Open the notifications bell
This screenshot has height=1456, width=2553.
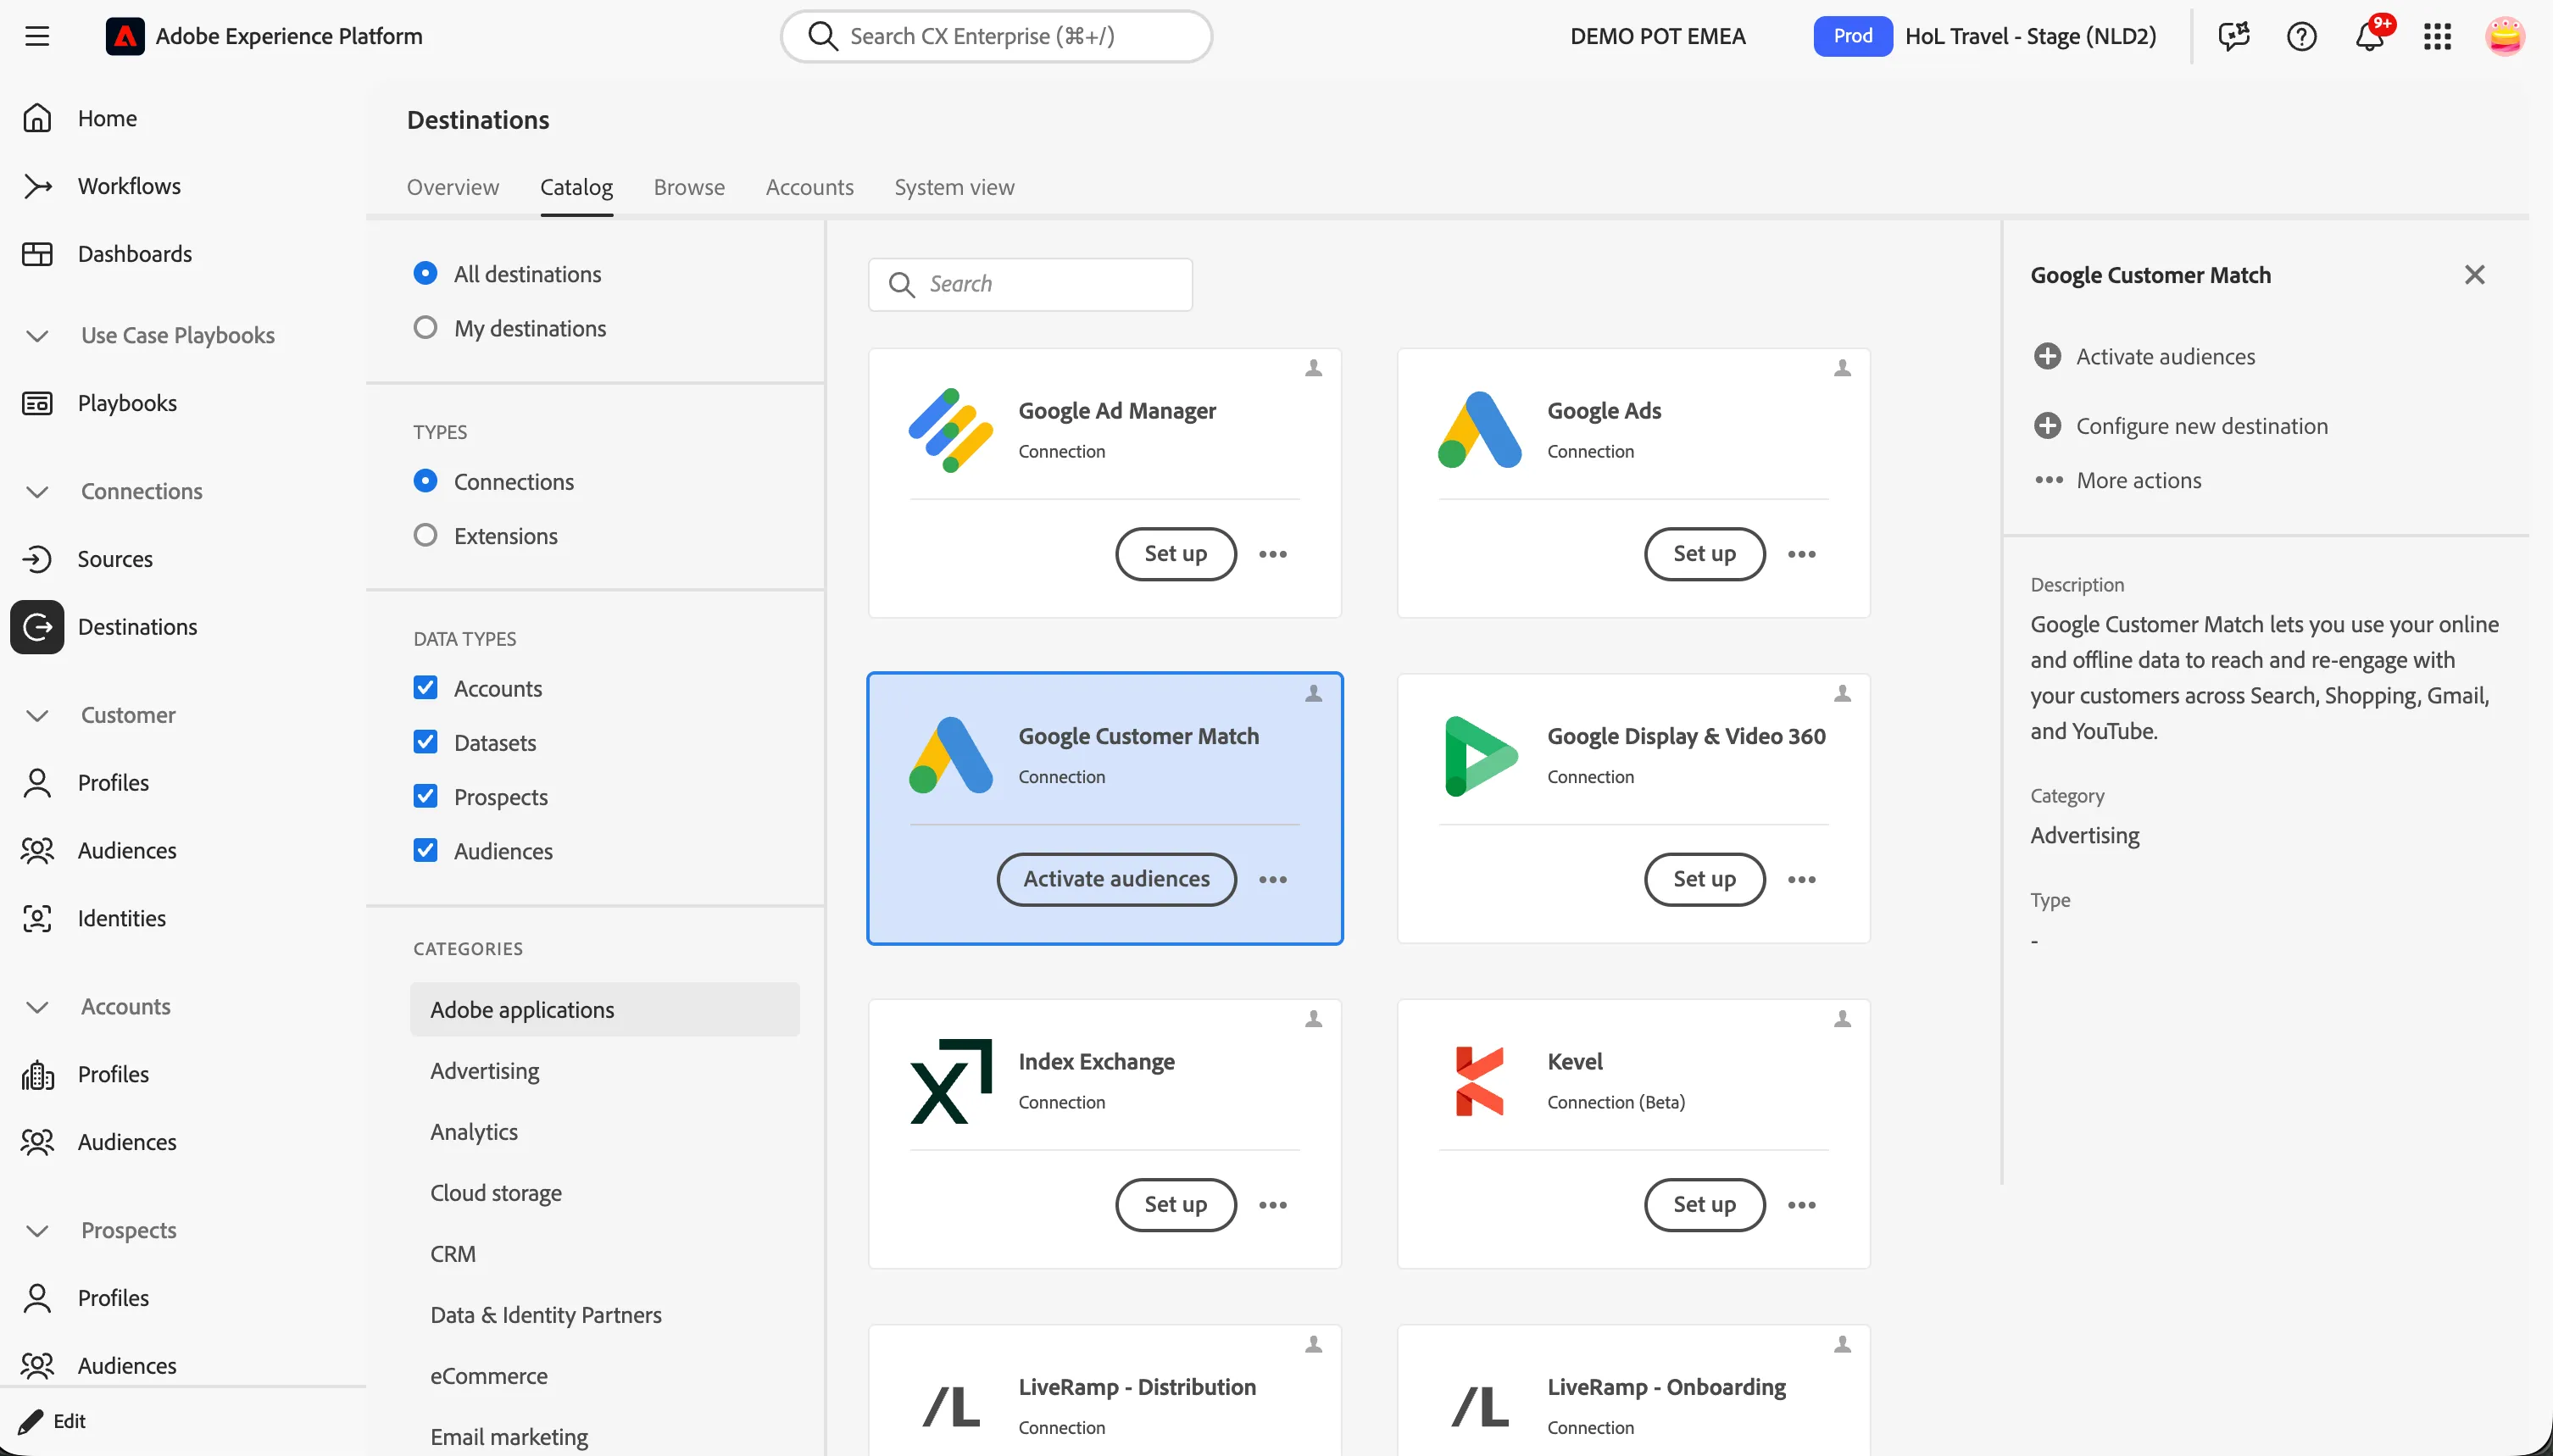2369,36
